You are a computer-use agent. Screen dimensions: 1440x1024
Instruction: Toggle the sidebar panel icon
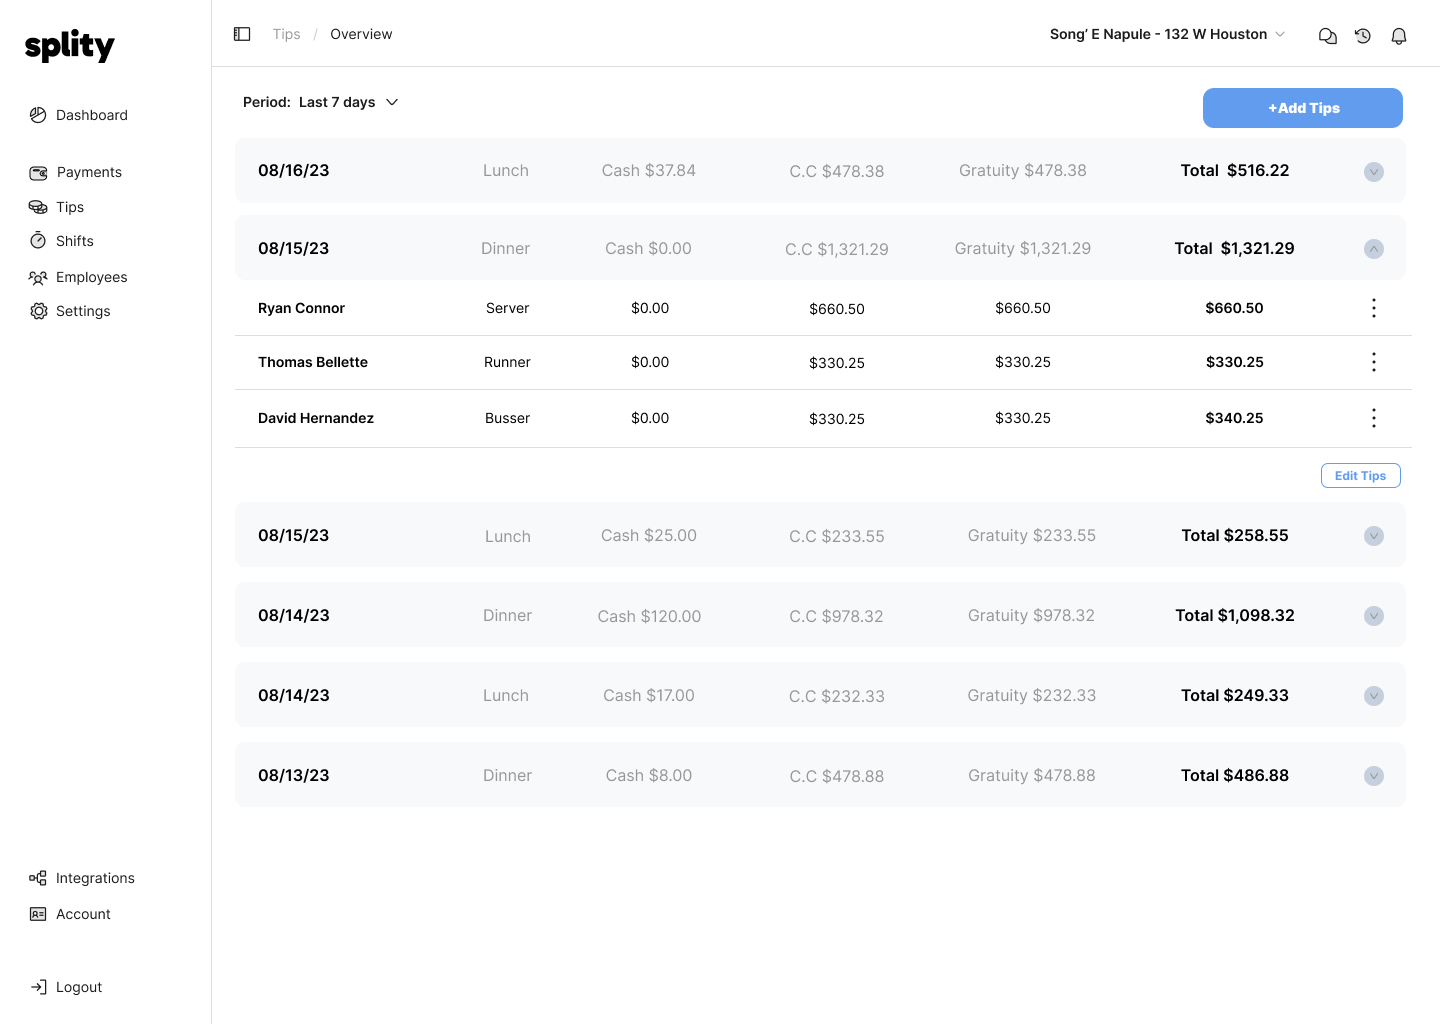[242, 34]
